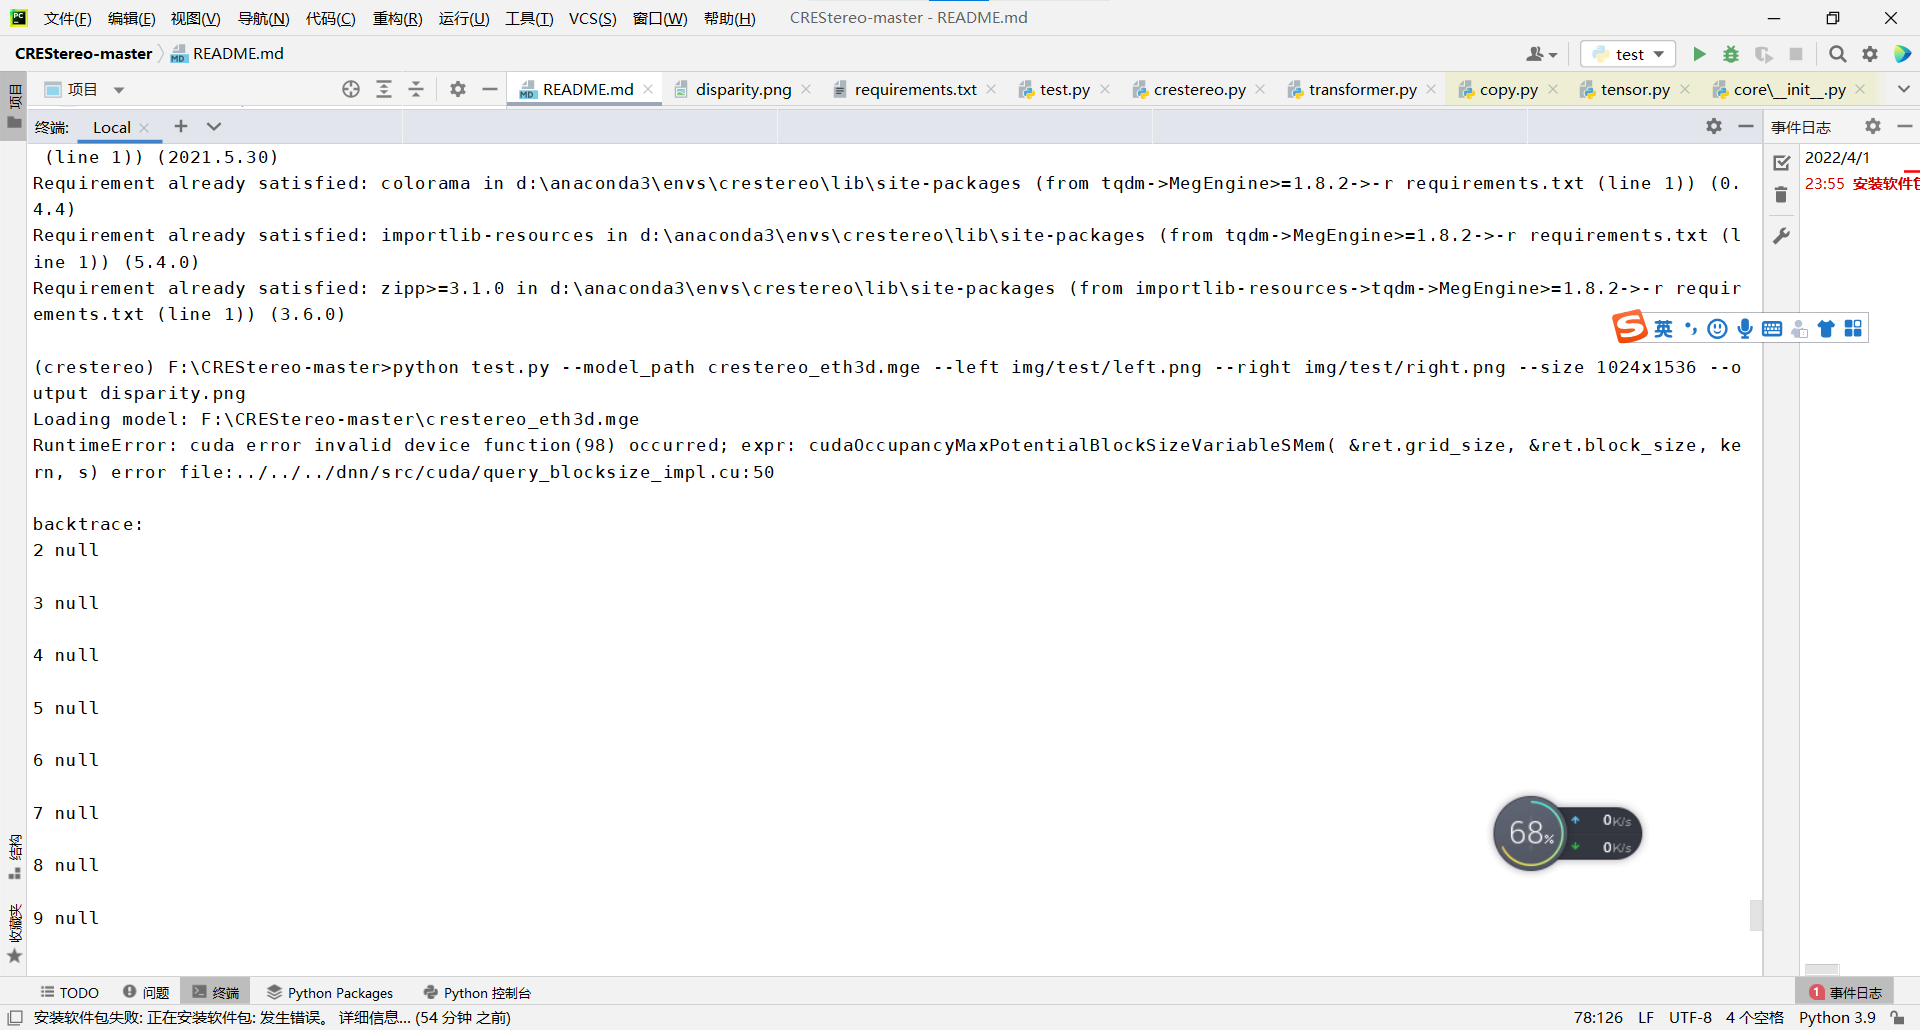Open terminal panel settings gear
The height and width of the screenshot is (1030, 1920).
pyautogui.click(x=1714, y=126)
